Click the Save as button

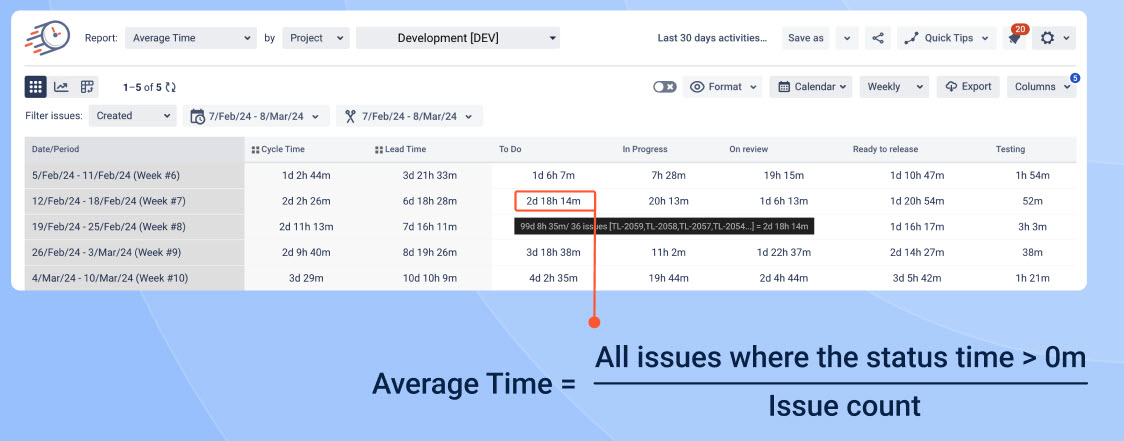click(x=806, y=38)
